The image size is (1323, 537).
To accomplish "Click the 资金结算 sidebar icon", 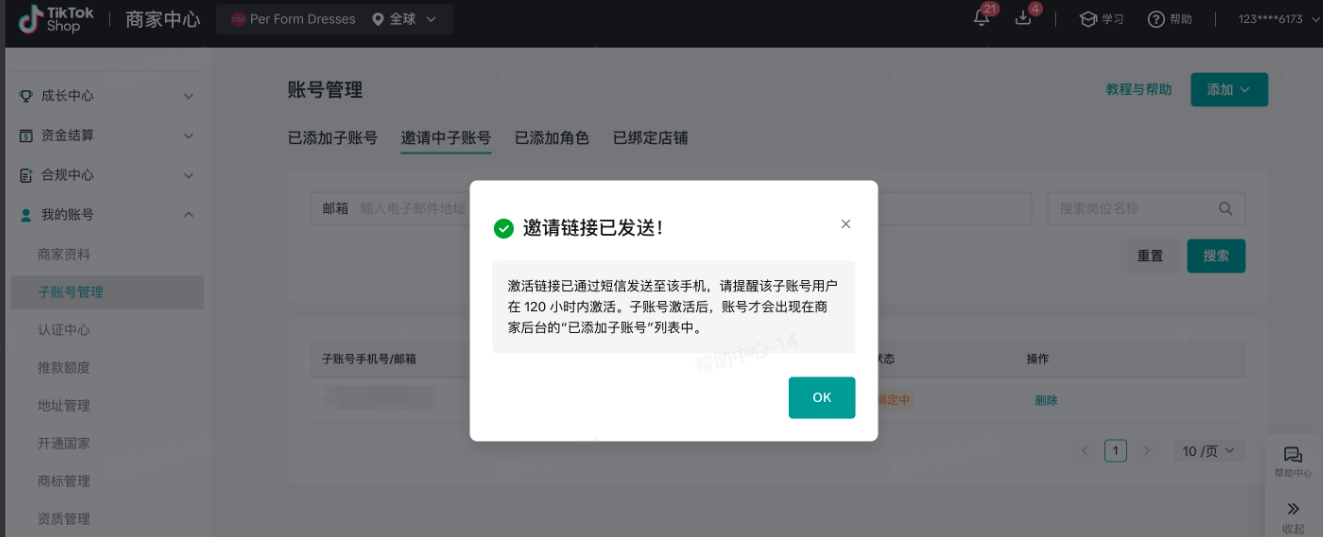I will (x=27, y=135).
